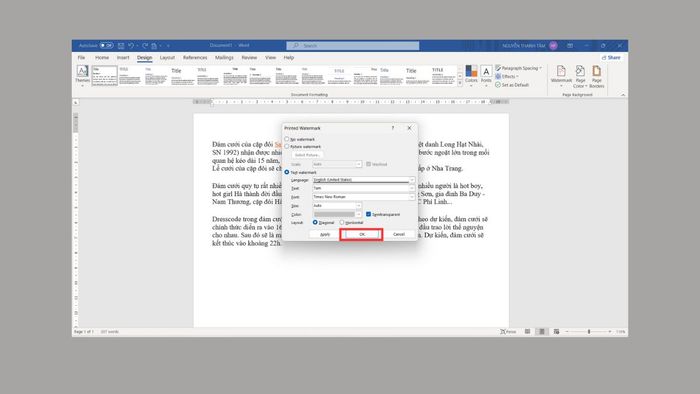
Task: Open the Themes gallery
Action: click(x=82, y=75)
